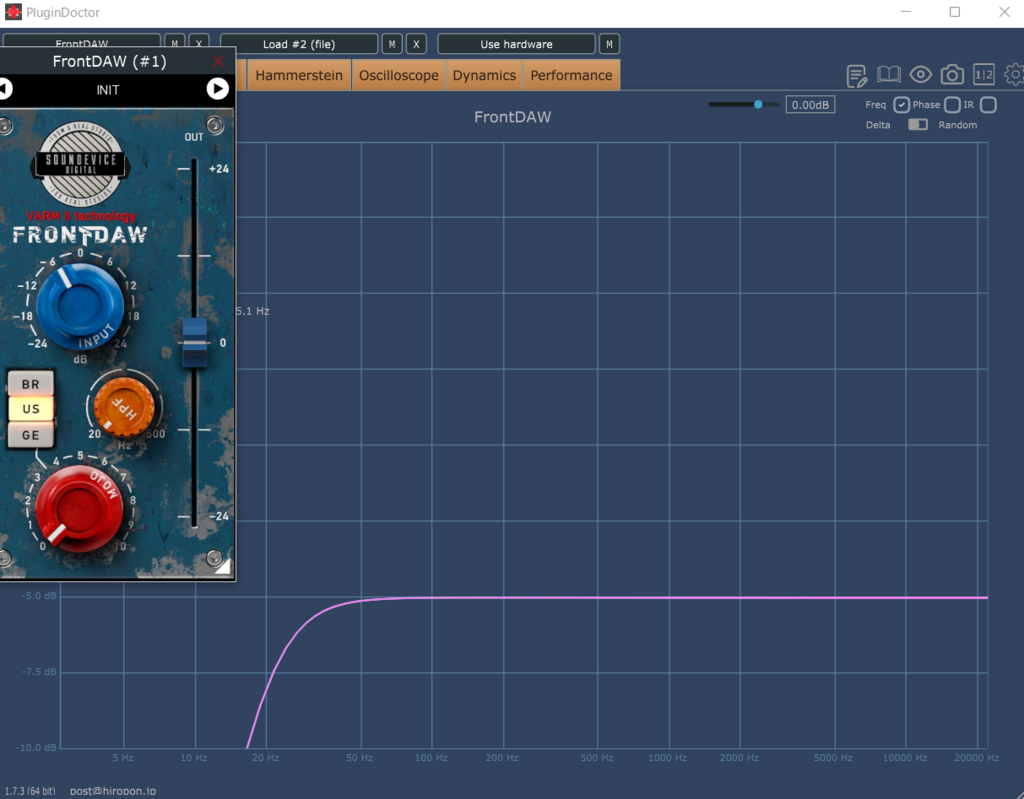
Task: Toggle M button for FrontDAW slot
Action: (x=174, y=41)
